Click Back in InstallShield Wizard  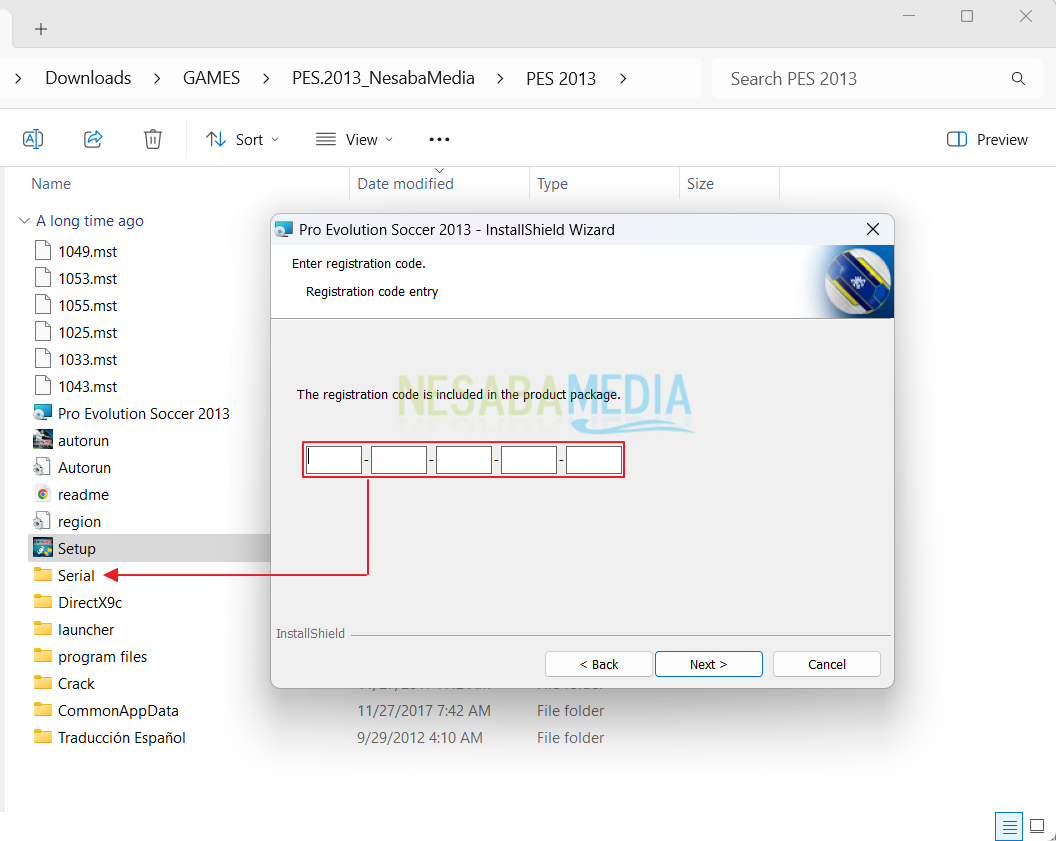pos(599,664)
